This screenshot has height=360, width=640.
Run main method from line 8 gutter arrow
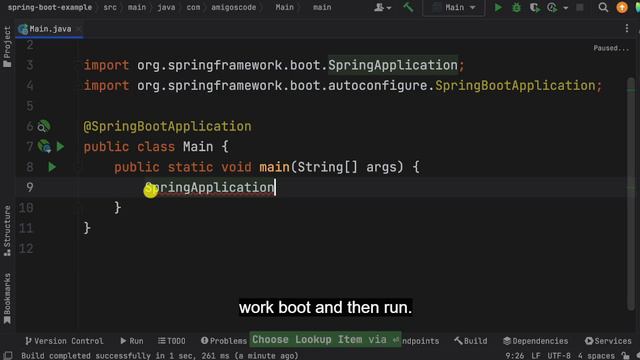coord(52,167)
